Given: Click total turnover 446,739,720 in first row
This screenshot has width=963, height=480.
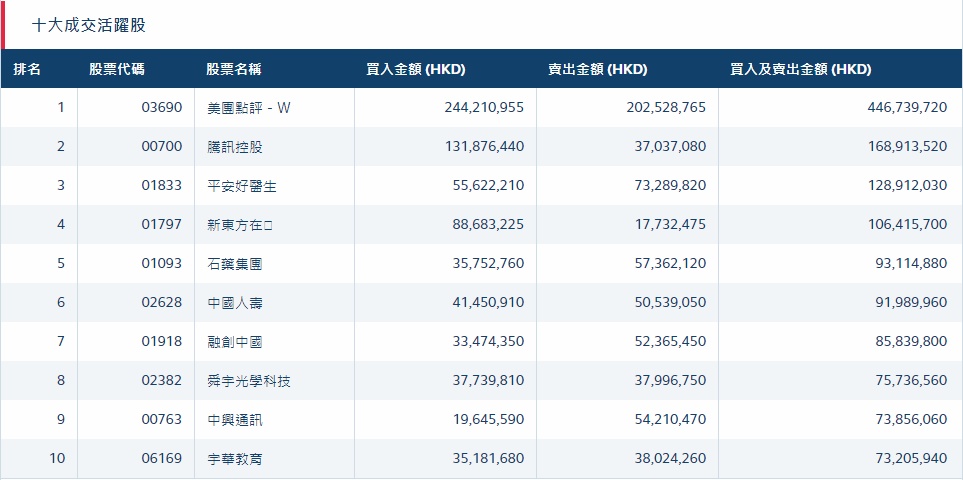Looking at the screenshot, I should 908,108.
